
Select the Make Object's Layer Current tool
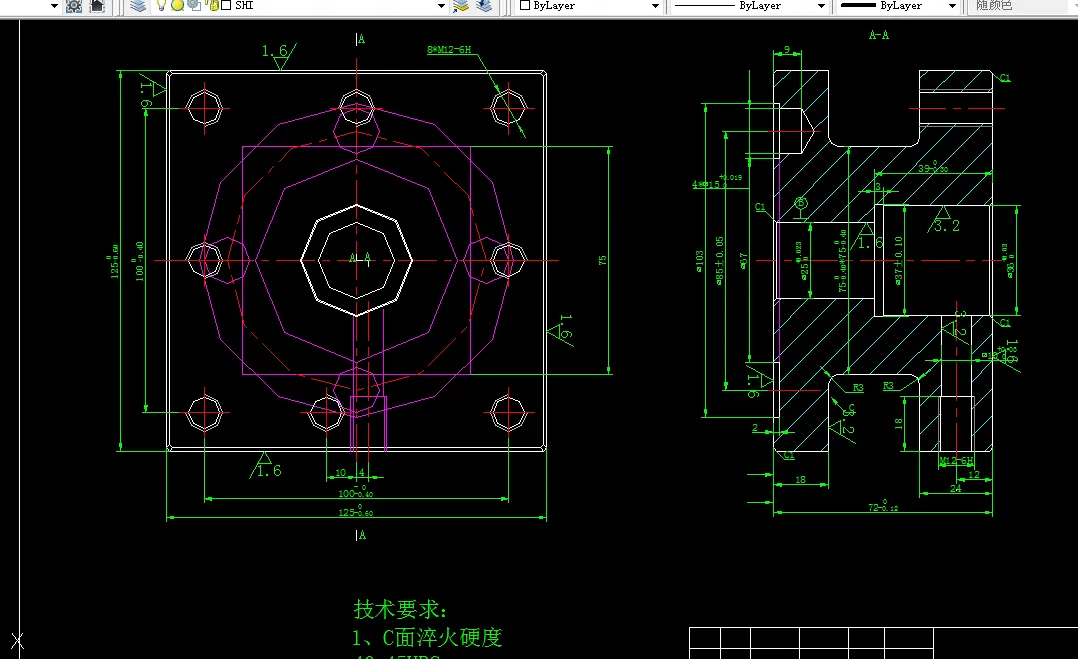(x=462, y=6)
